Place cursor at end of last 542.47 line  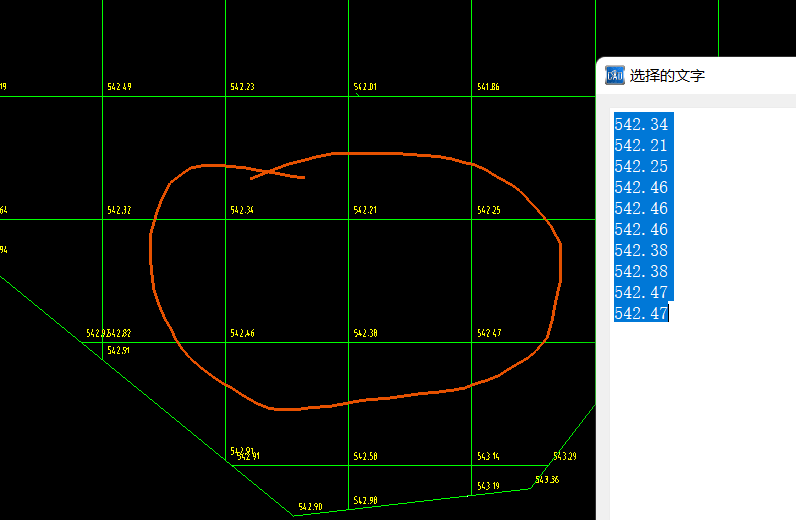click(x=669, y=314)
